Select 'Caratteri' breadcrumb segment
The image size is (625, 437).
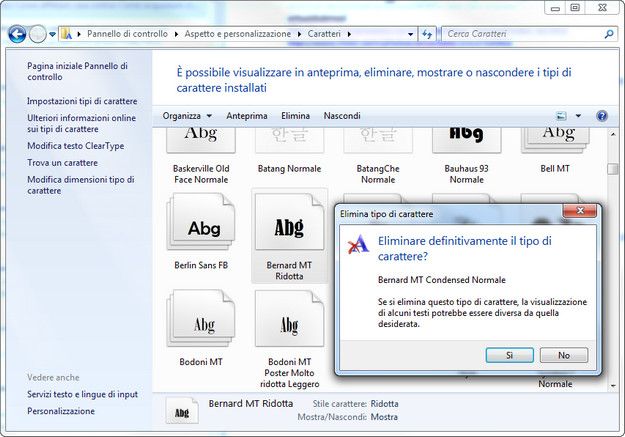[324, 34]
